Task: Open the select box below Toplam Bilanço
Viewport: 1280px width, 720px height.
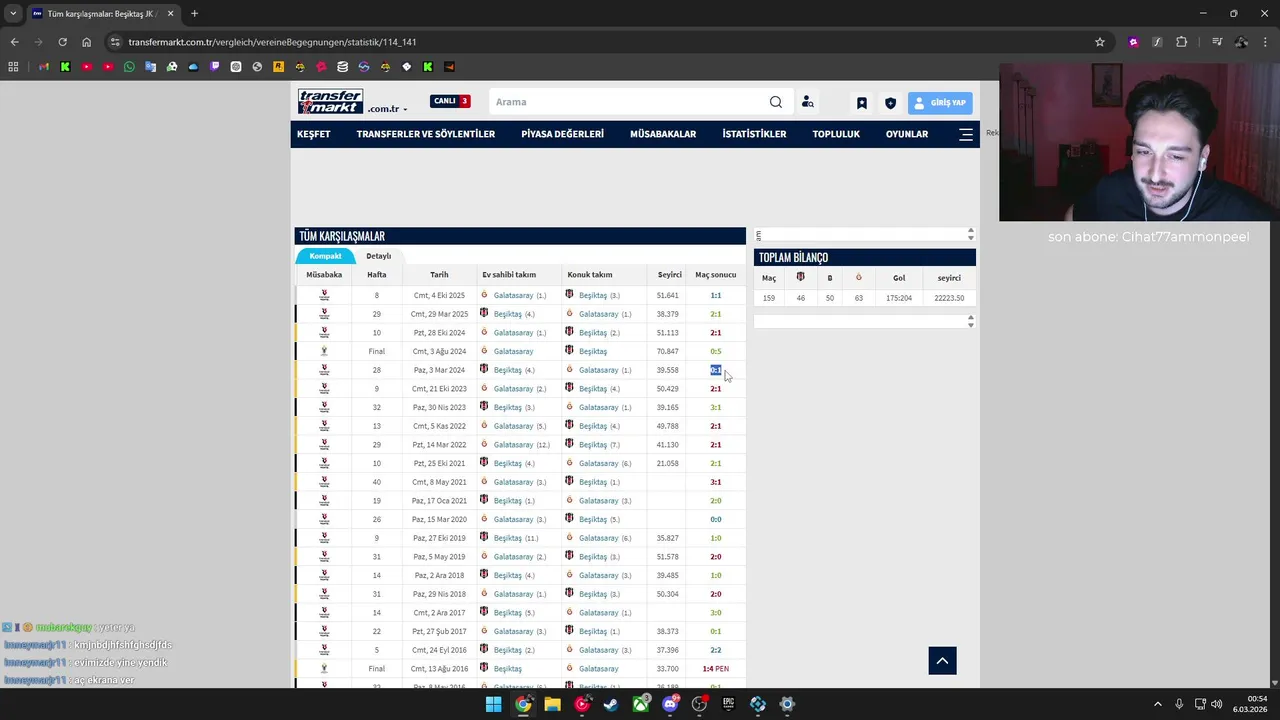Action: click(864, 321)
